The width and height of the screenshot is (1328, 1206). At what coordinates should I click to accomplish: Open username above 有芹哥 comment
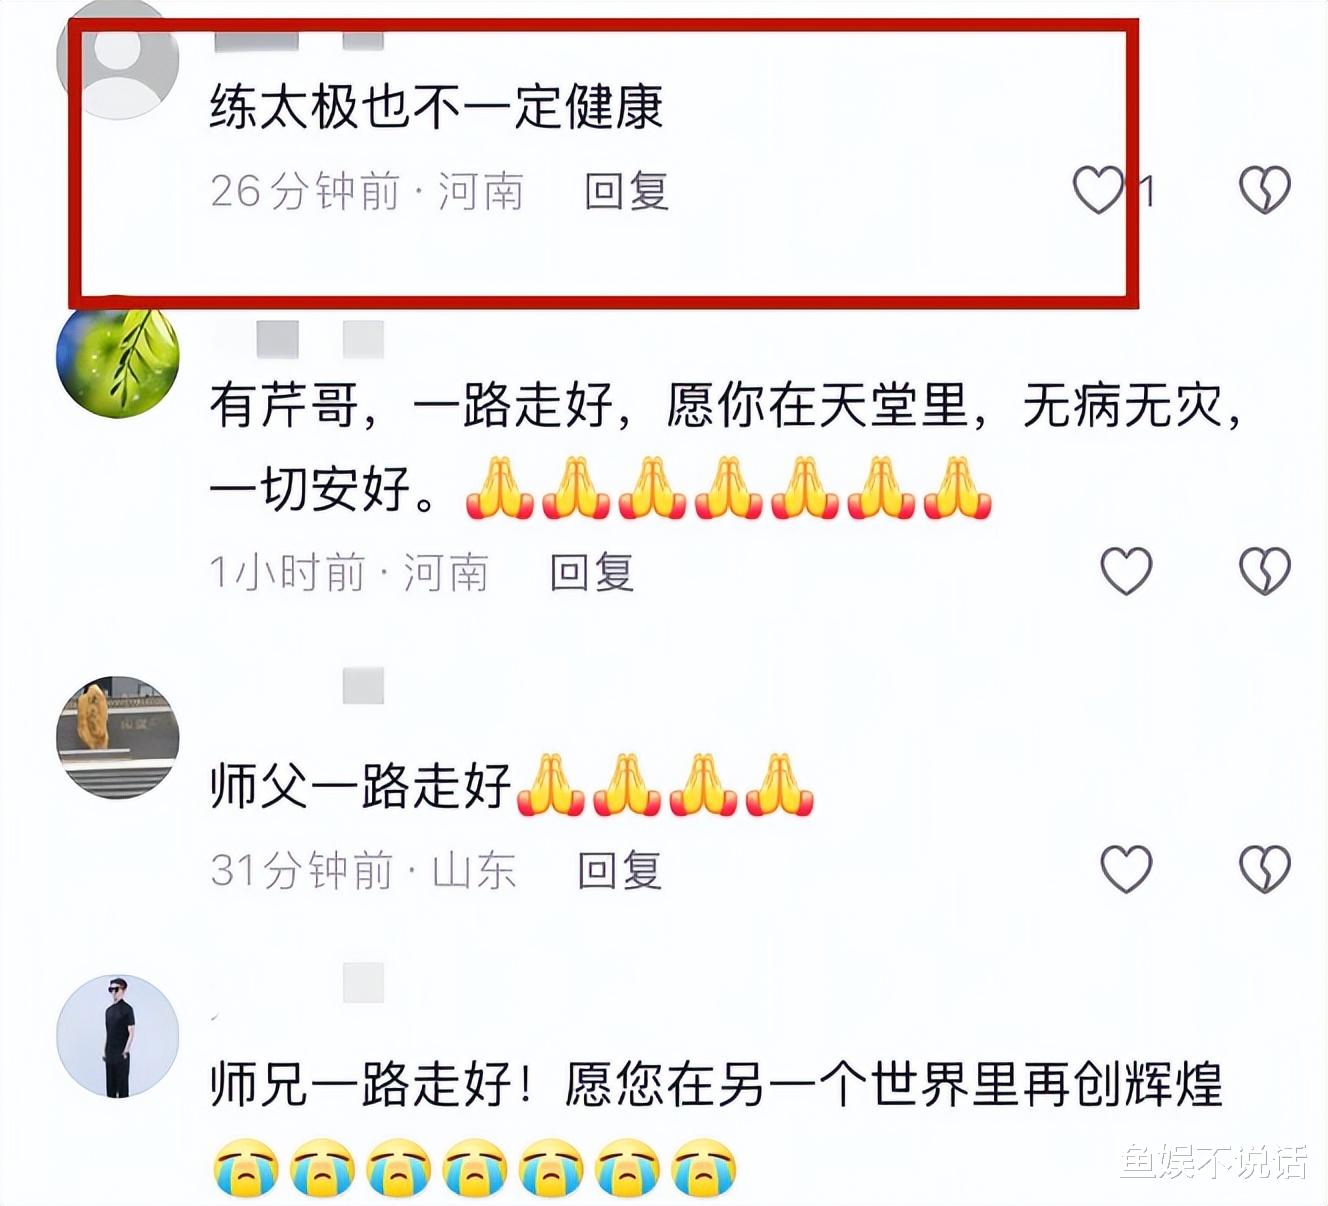pyautogui.click(x=320, y=340)
